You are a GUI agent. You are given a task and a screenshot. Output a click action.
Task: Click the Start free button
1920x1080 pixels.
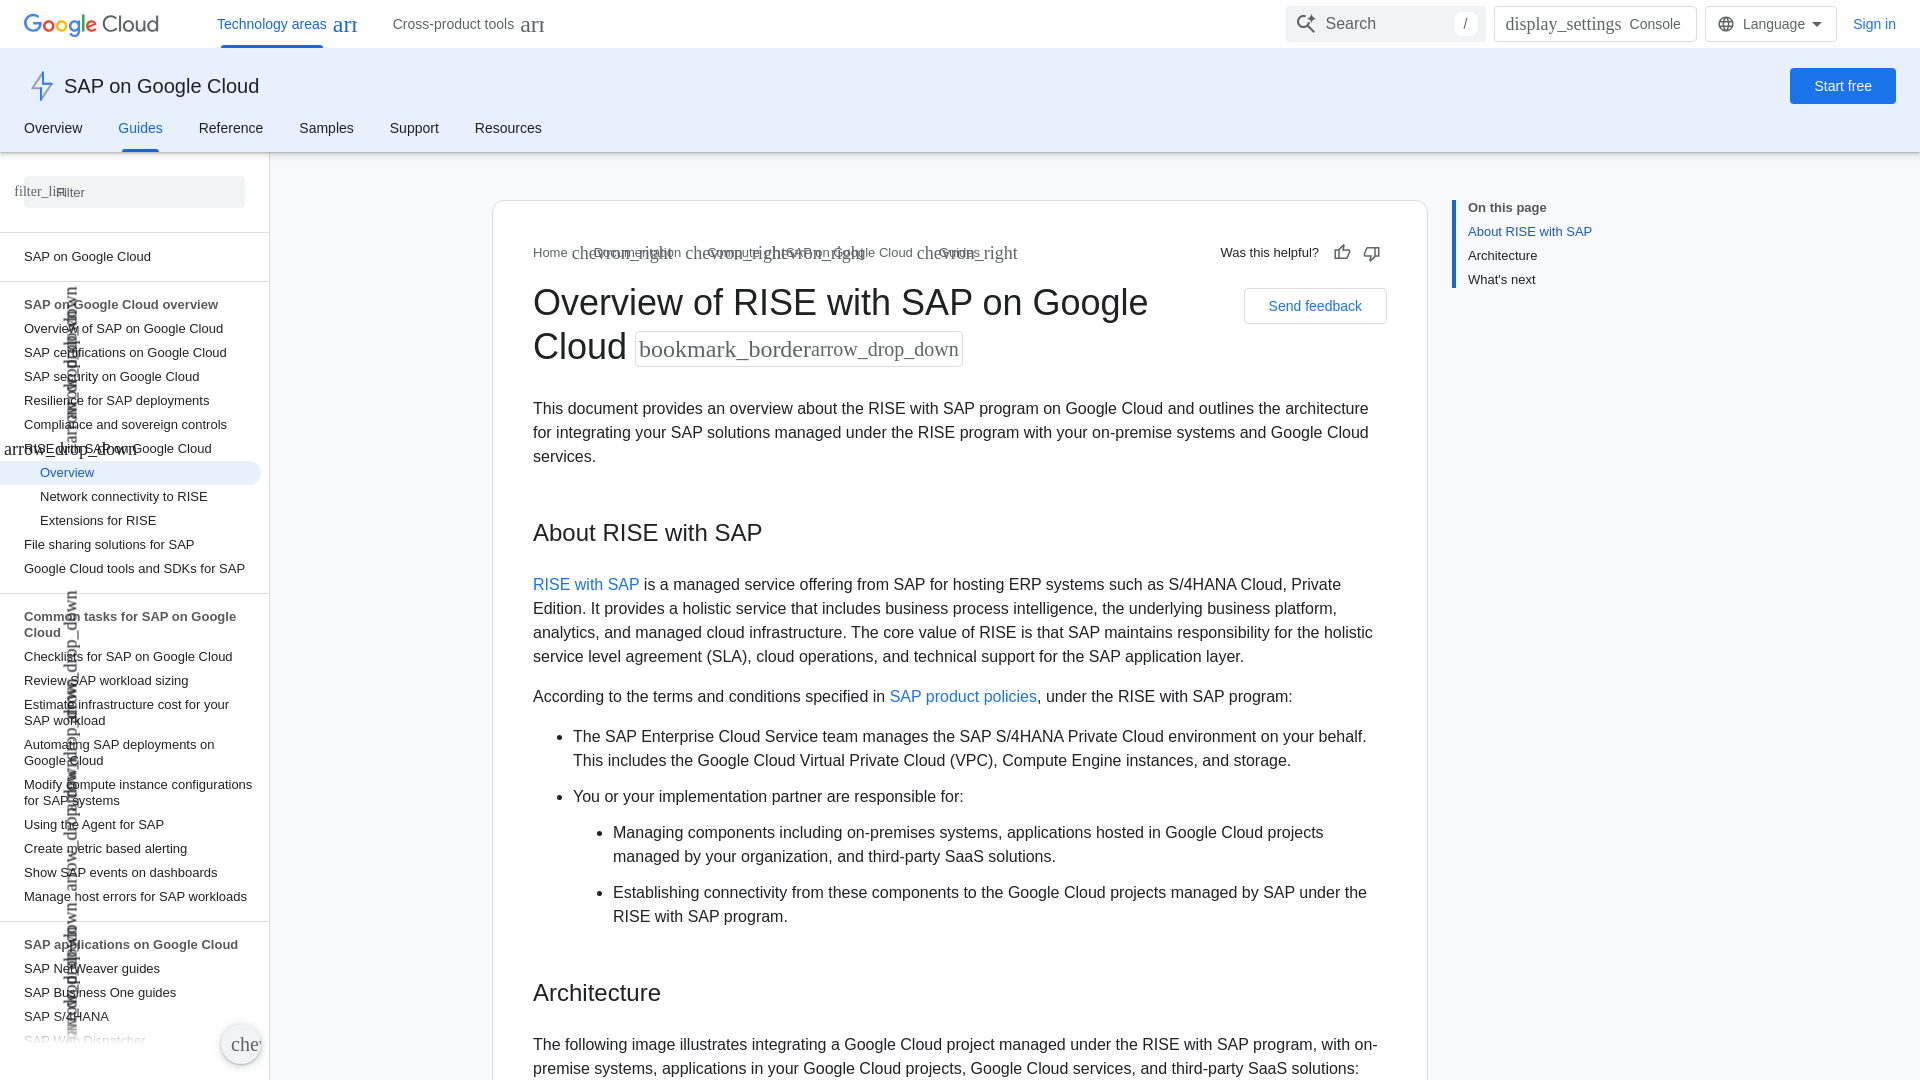(x=1842, y=86)
